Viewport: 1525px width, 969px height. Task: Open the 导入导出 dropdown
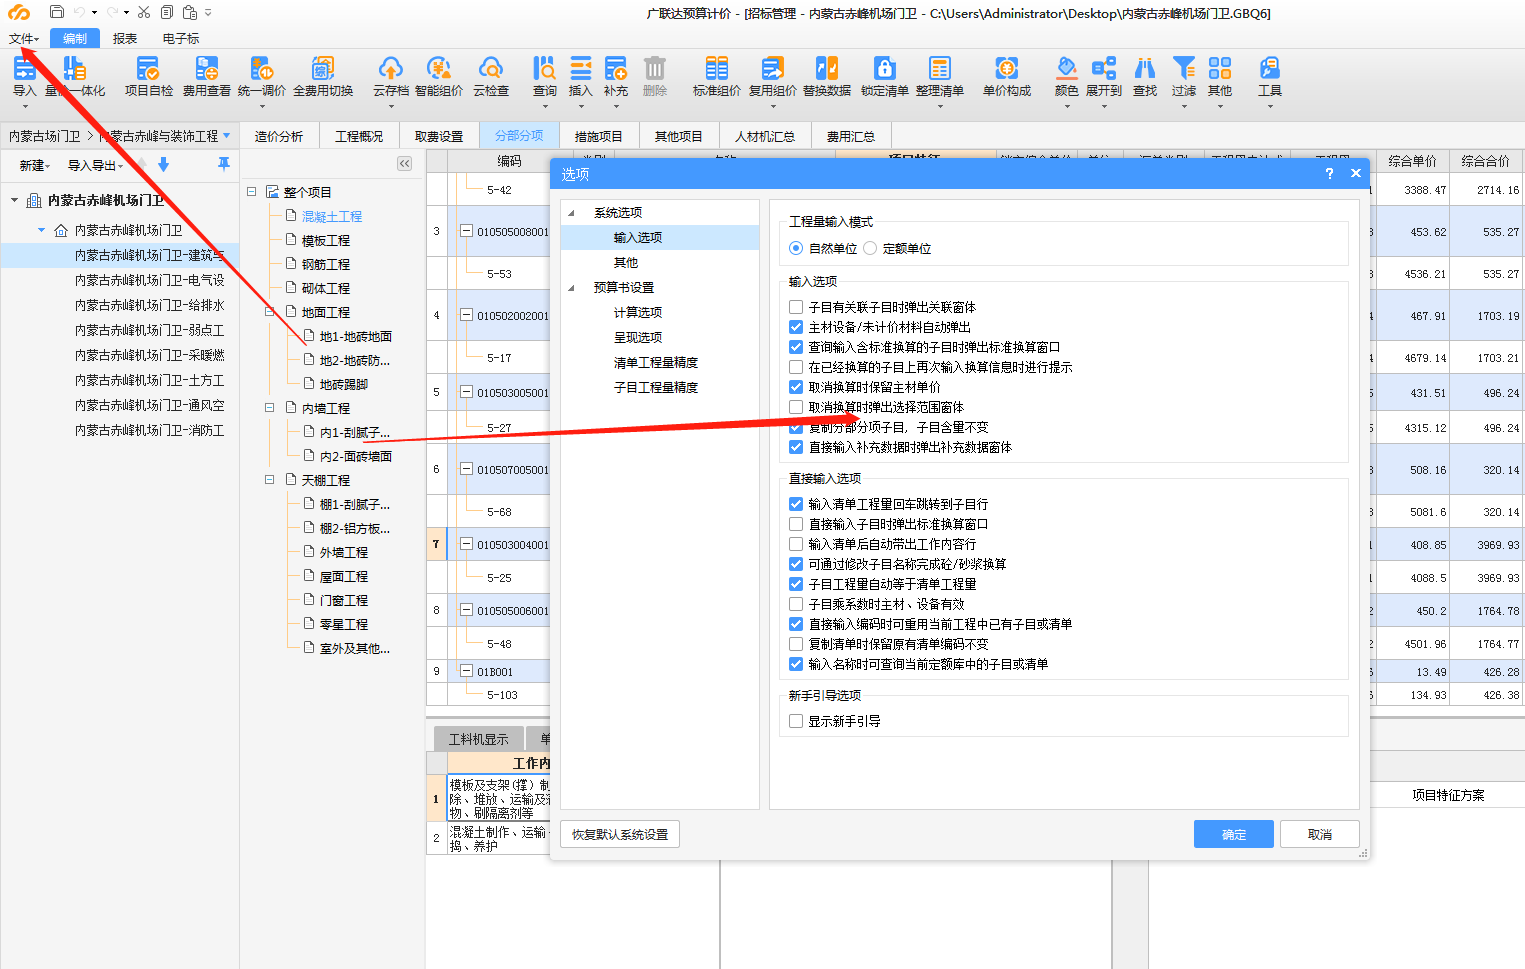[96, 166]
